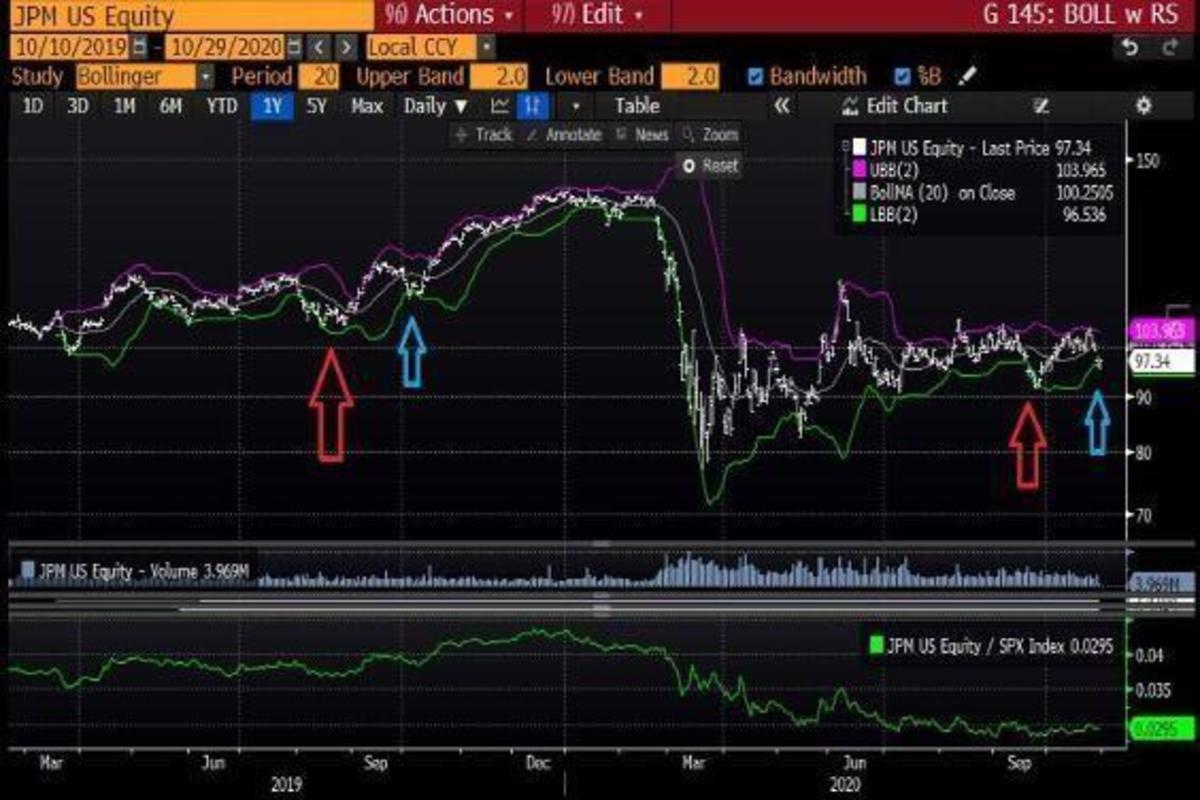1200x800 pixels.
Task: Click the pencil icon beside %B
Action: coord(966,77)
